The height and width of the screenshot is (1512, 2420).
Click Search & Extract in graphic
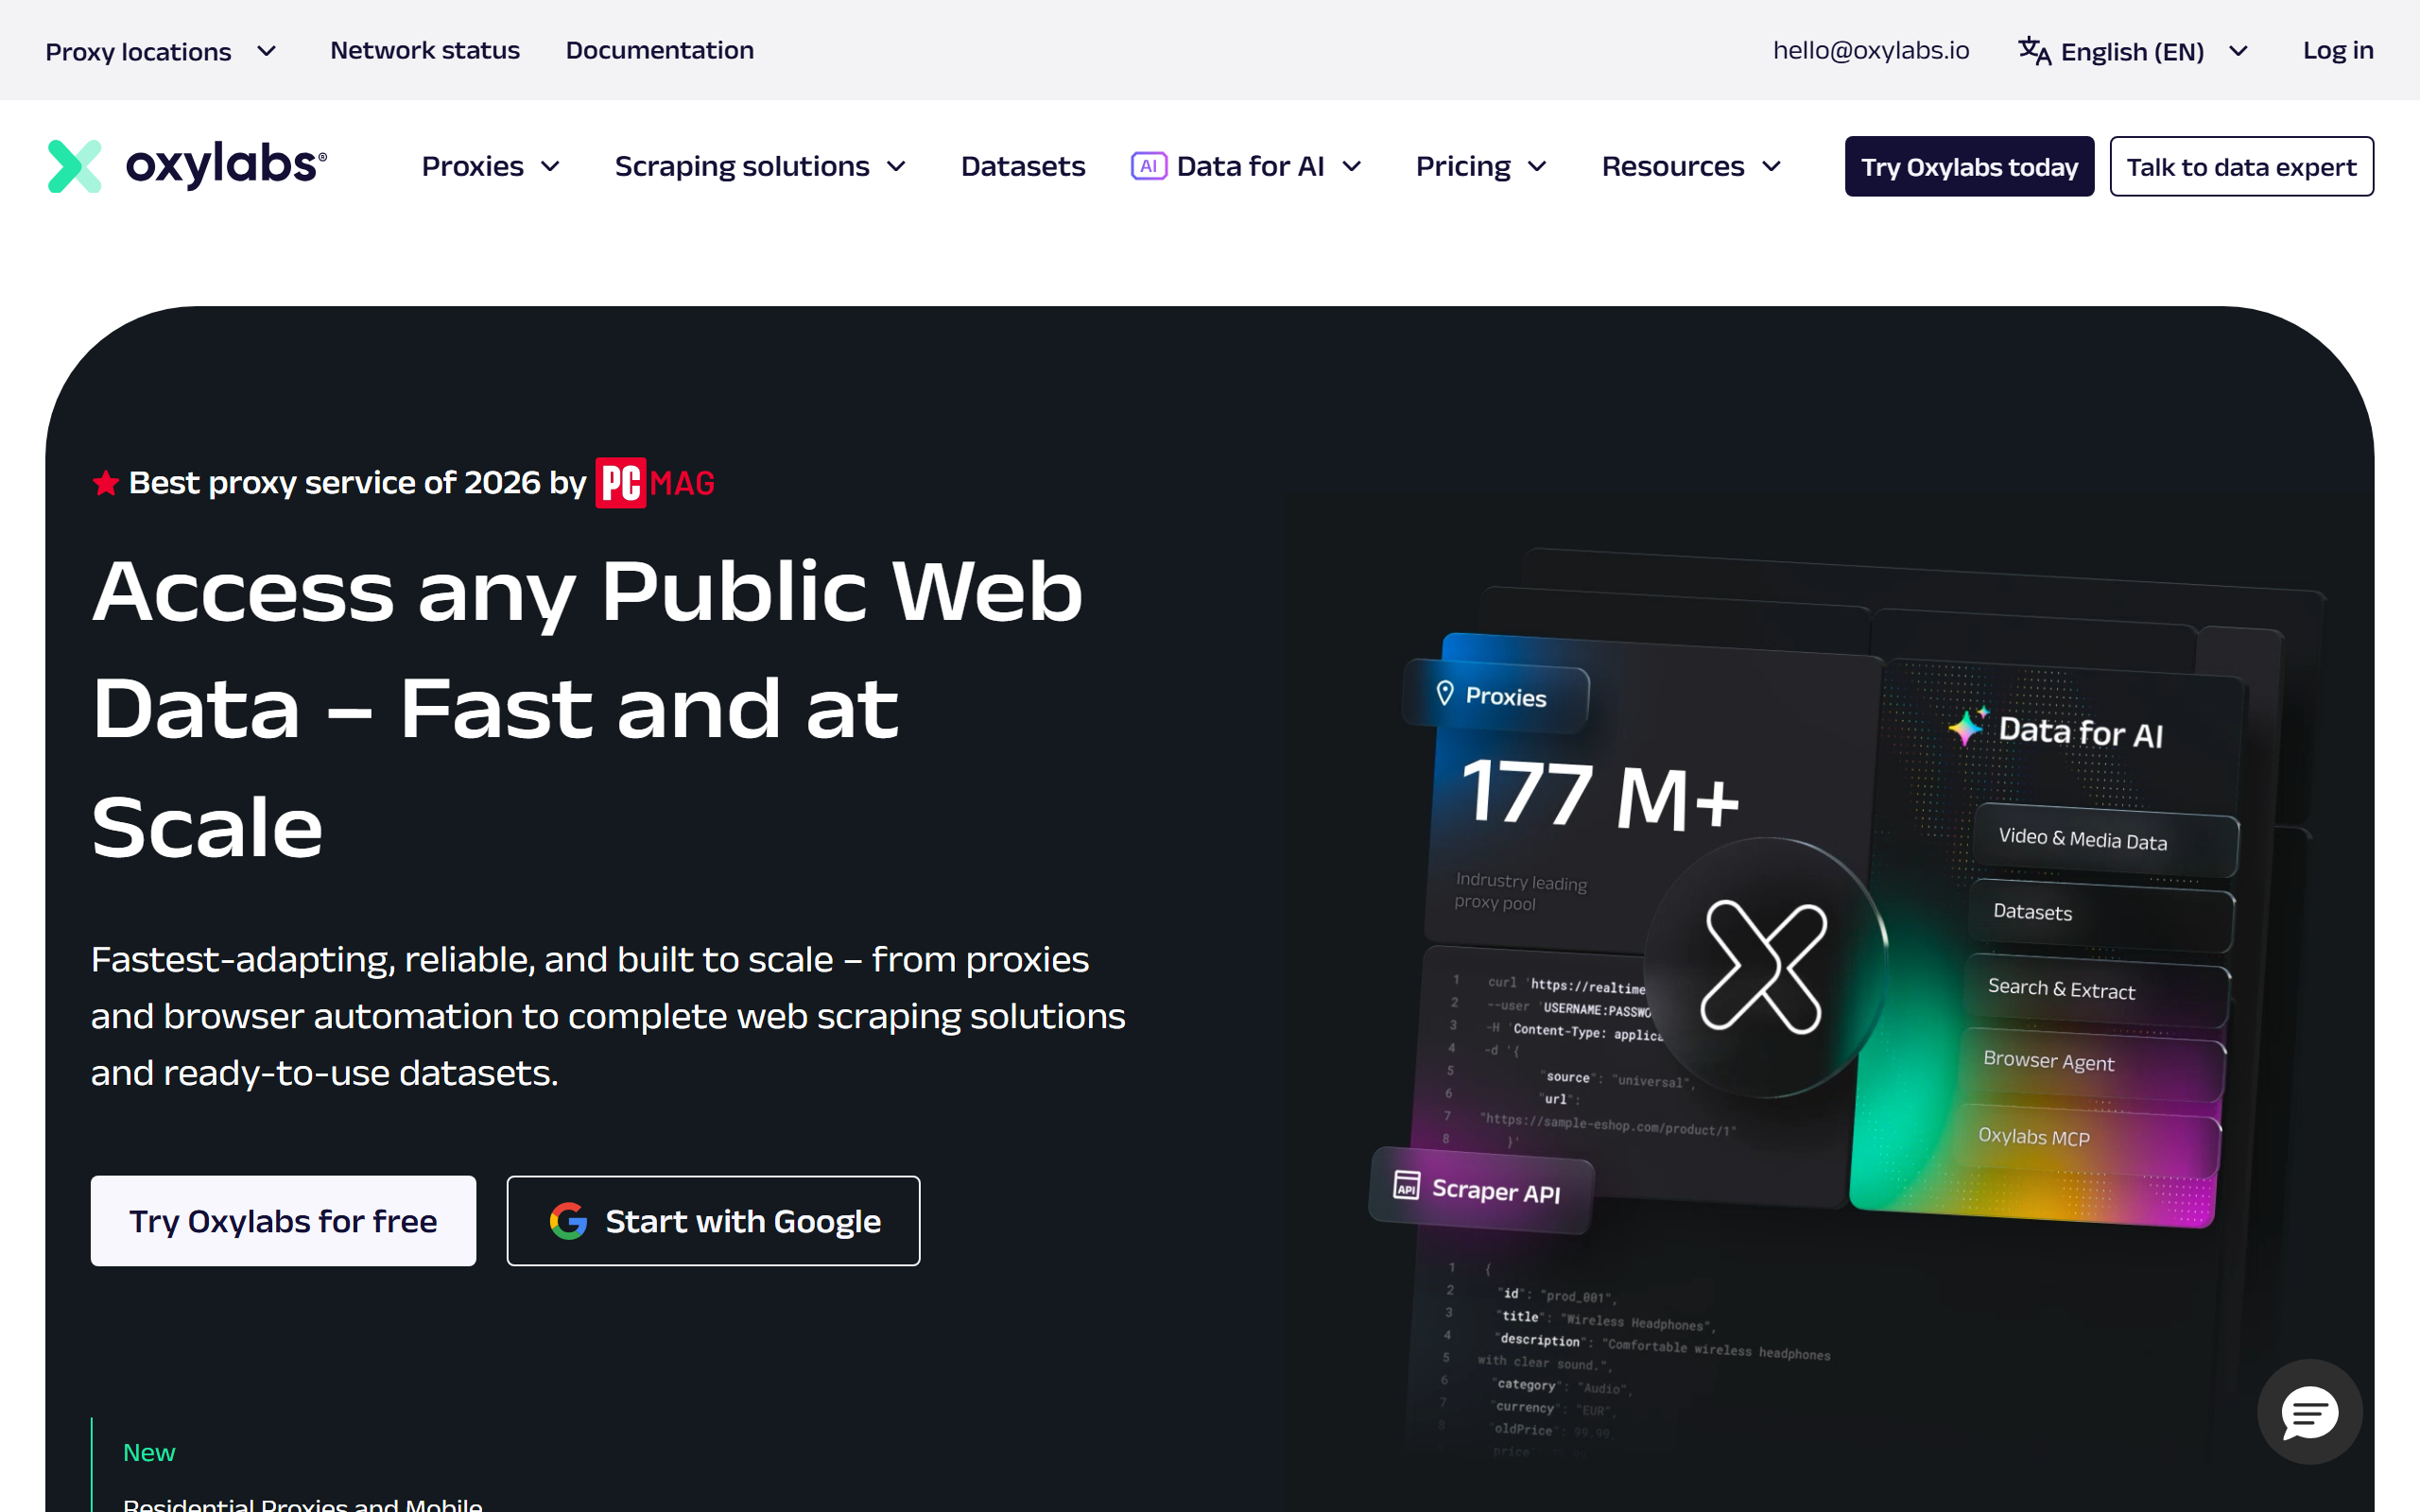2097,990
